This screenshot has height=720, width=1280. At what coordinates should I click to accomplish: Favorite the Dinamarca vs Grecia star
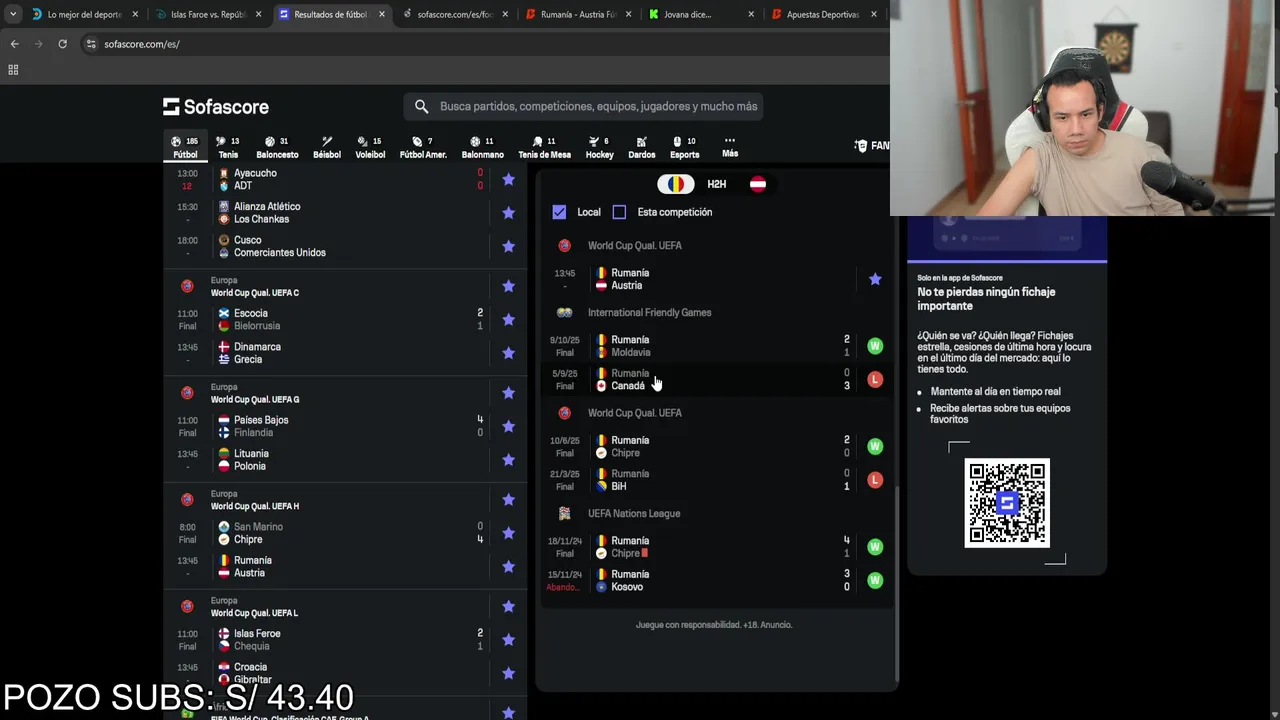[508, 353]
